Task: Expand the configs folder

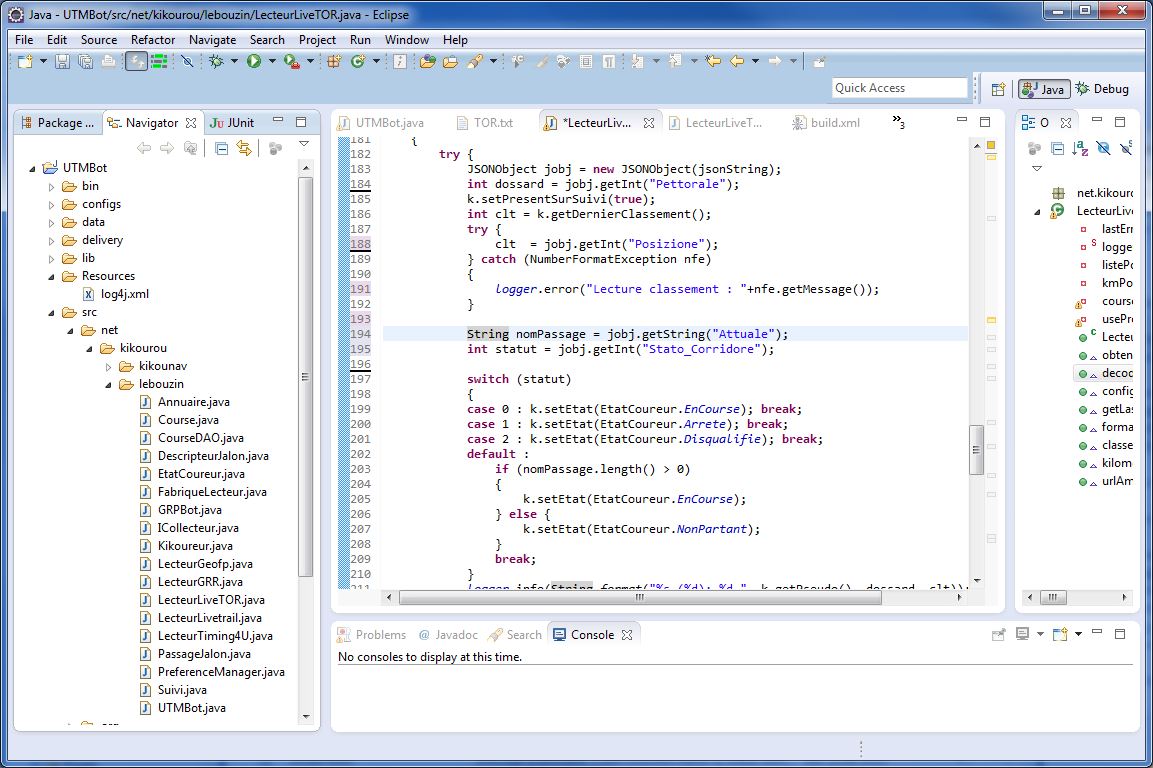Action: (x=53, y=204)
